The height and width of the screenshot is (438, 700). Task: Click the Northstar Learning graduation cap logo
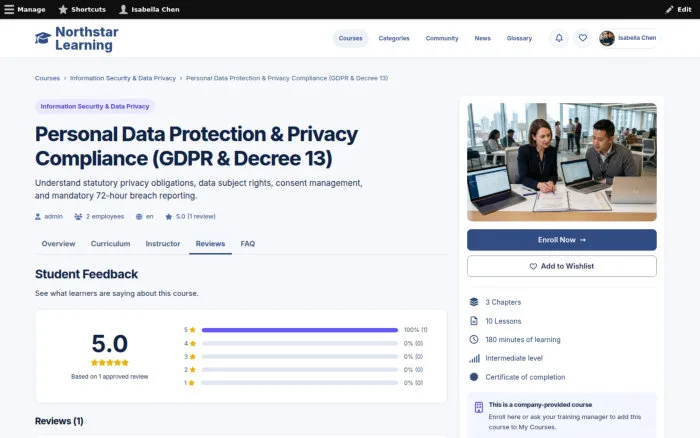coord(43,38)
